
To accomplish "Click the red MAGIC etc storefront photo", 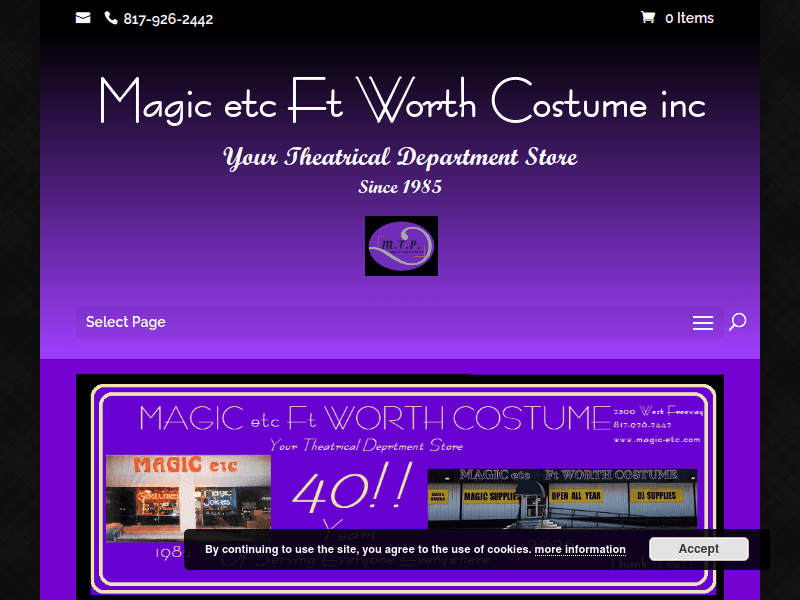I will click(188, 497).
